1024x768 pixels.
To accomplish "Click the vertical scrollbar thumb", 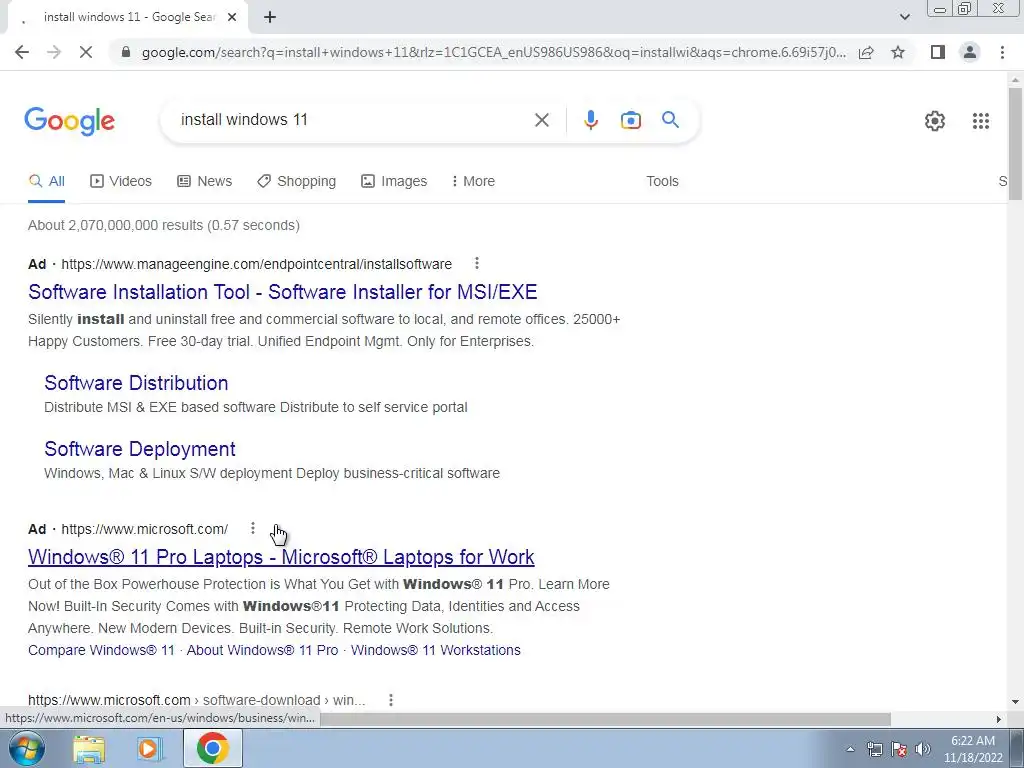I will coord(1015,144).
